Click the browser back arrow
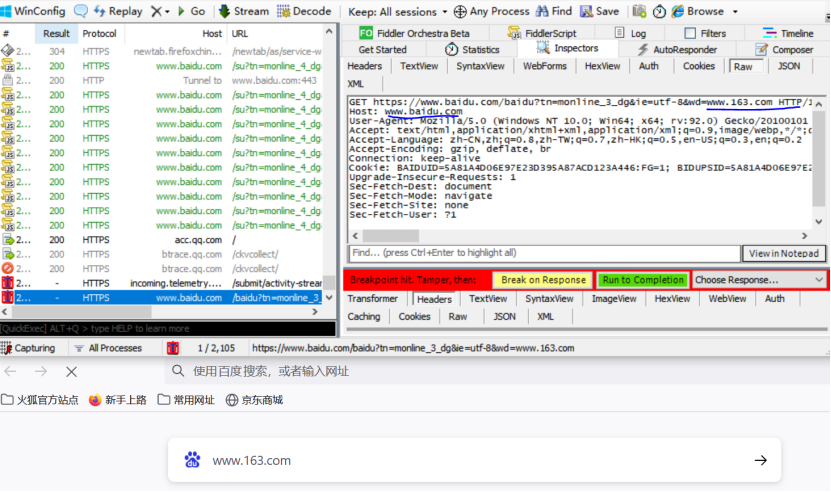The image size is (831, 492). coord(11,371)
